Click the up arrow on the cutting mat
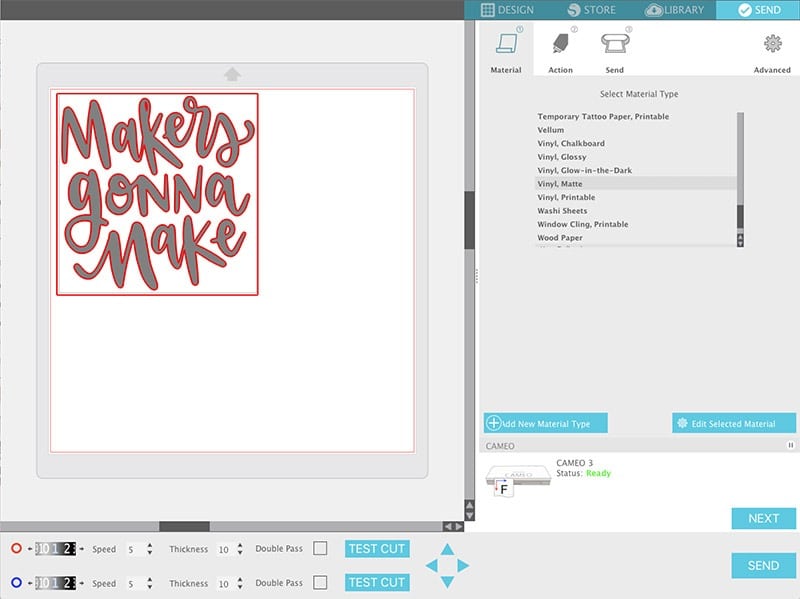The height and width of the screenshot is (599, 800). (232, 74)
